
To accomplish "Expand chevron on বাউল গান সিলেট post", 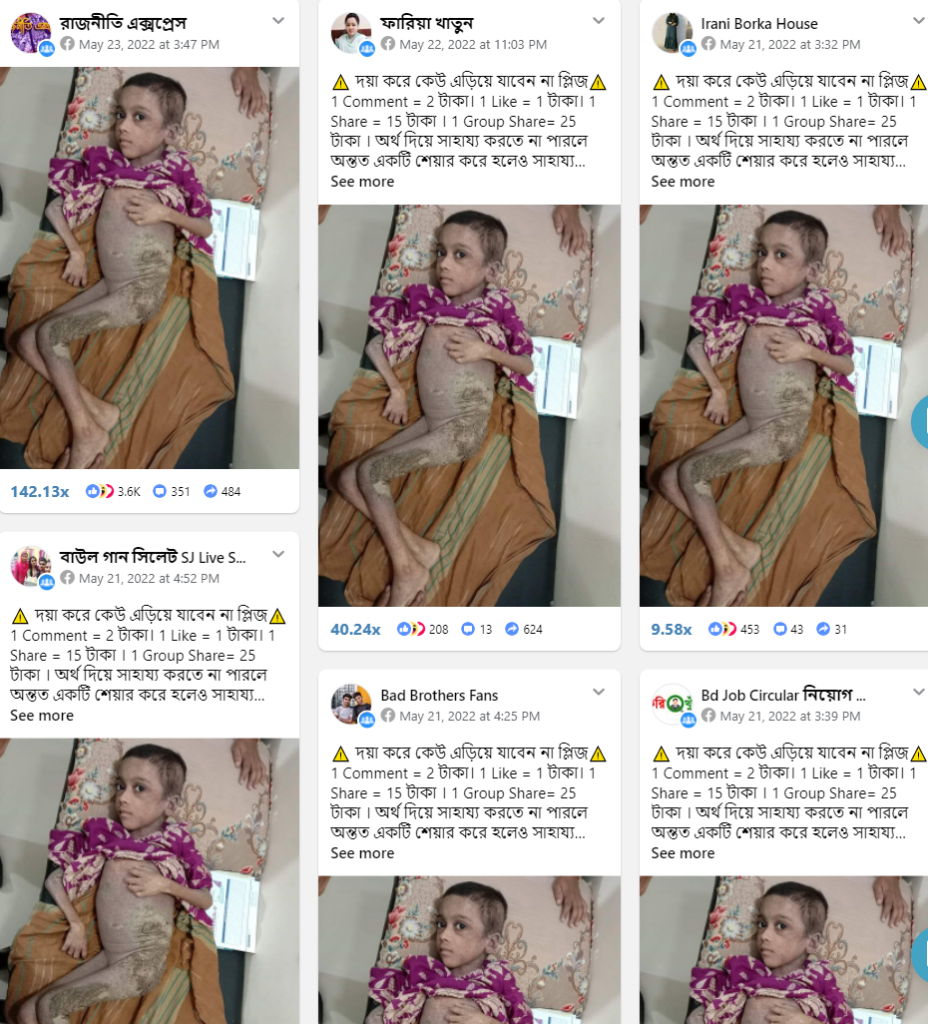I will [278, 554].
